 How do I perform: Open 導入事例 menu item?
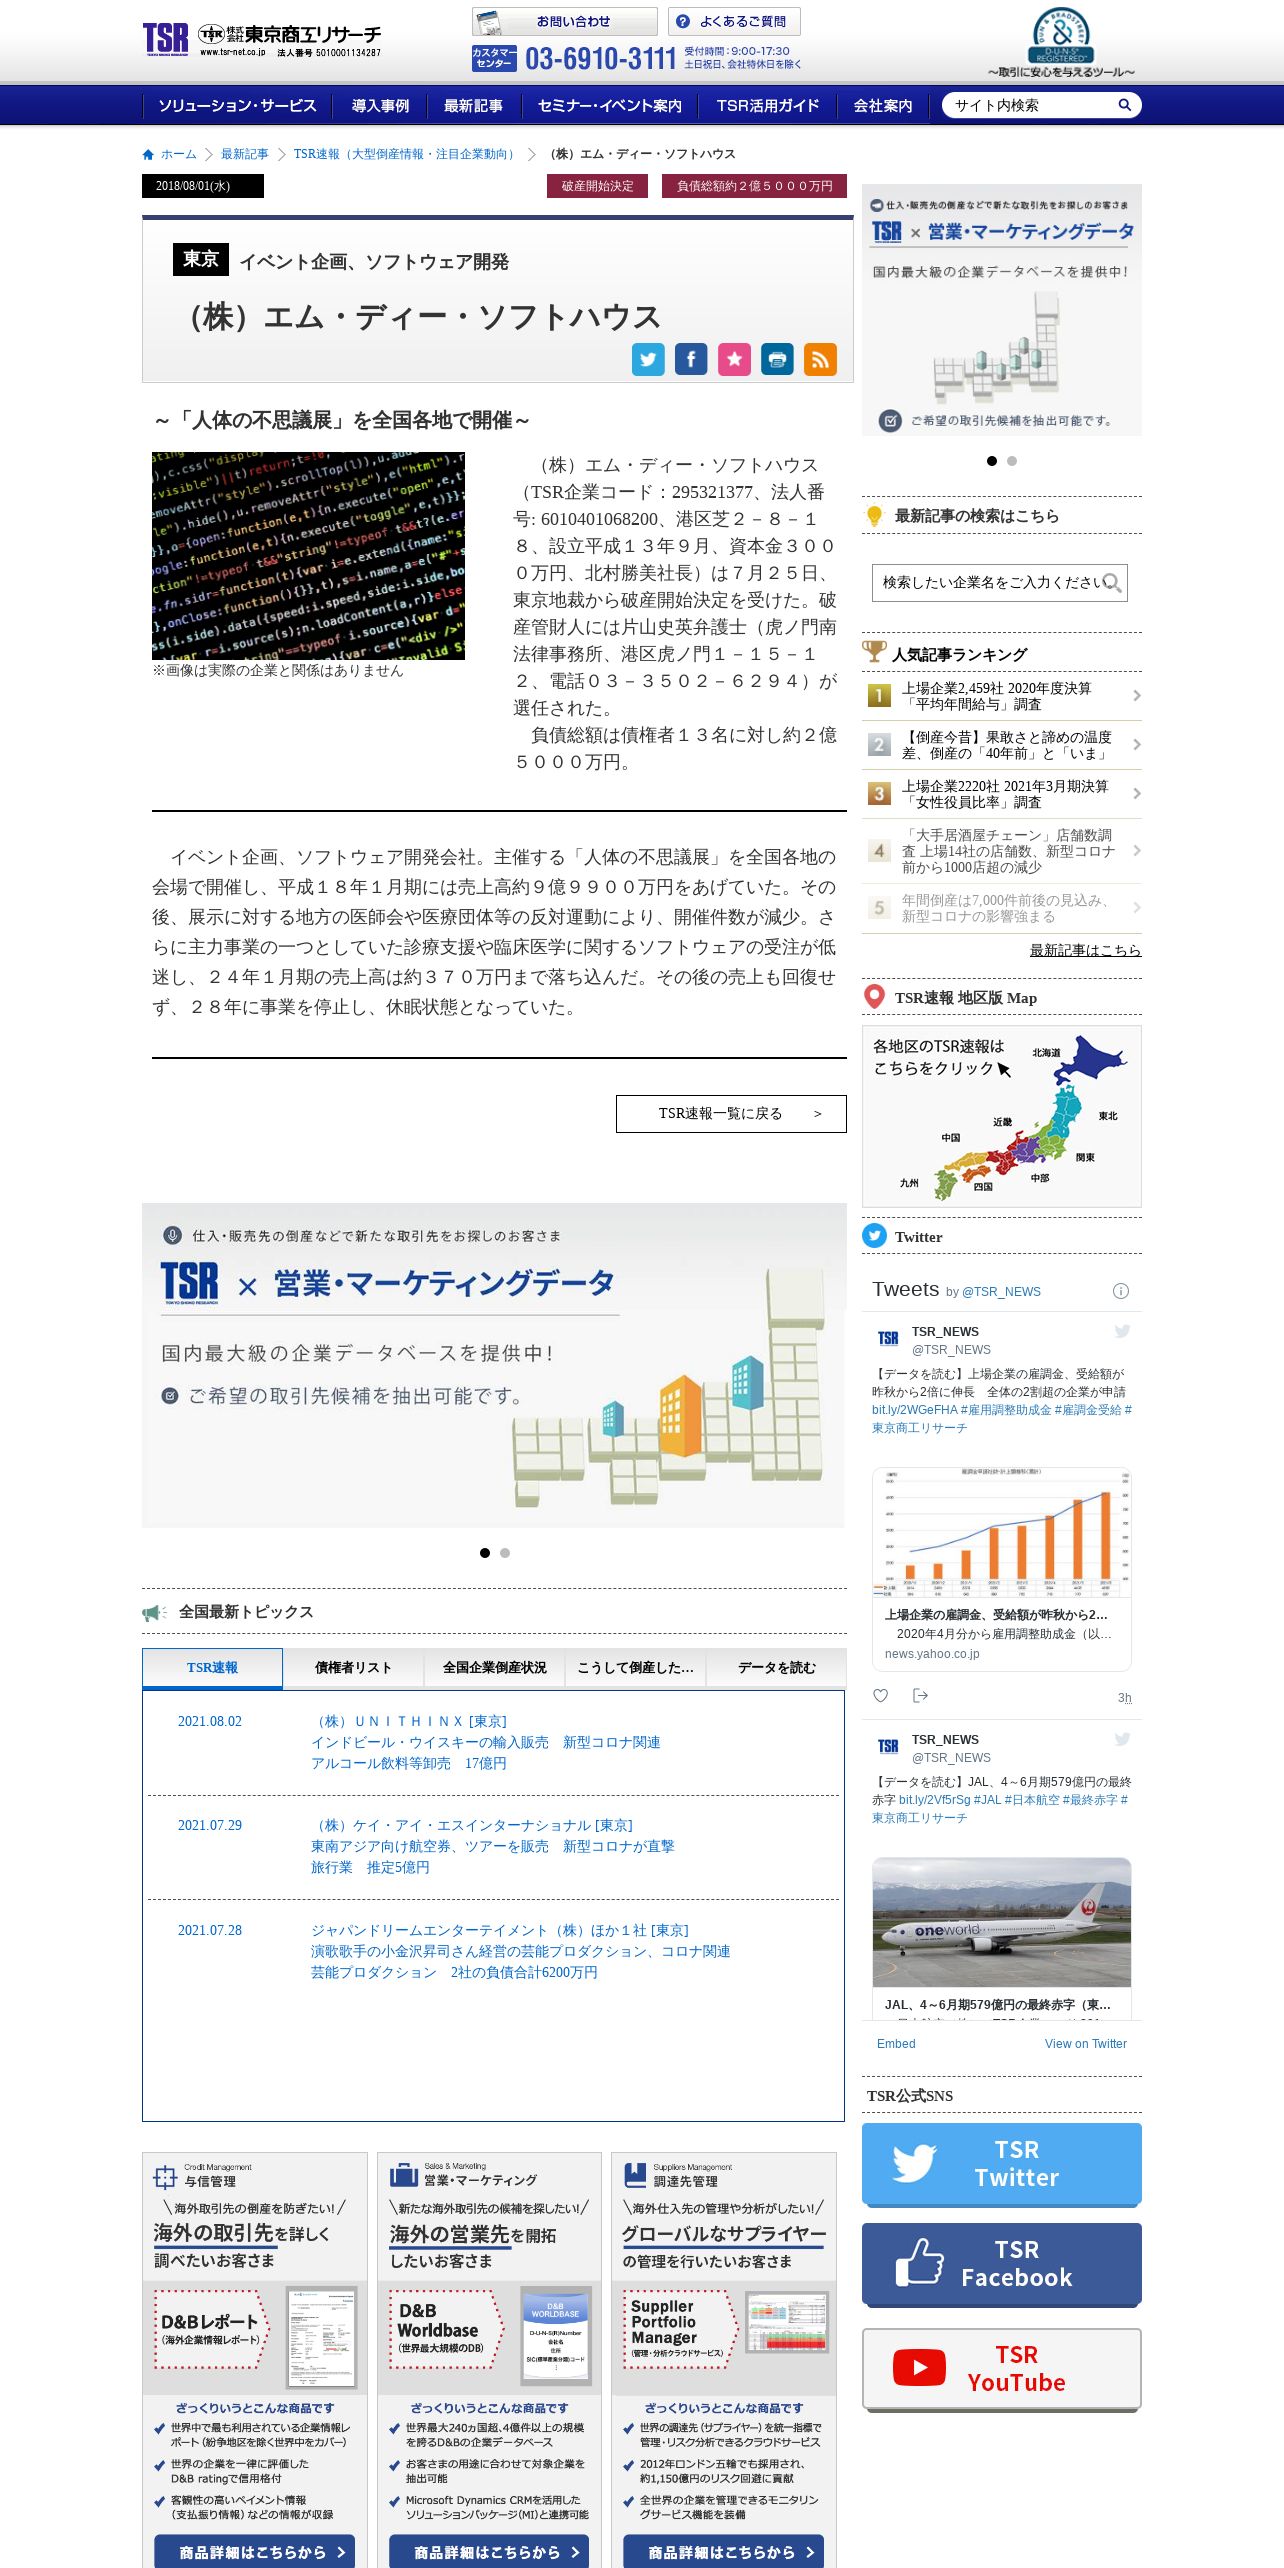(x=380, y=105)
